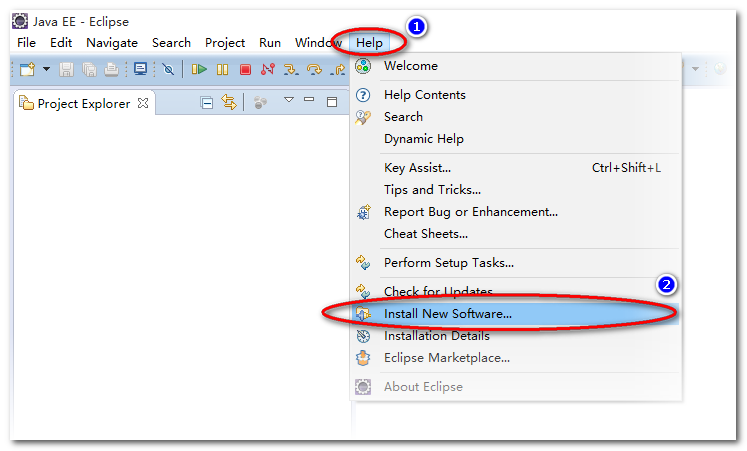Open the File menu
This screenshot has height=451, width=747.
coord(27,43)
